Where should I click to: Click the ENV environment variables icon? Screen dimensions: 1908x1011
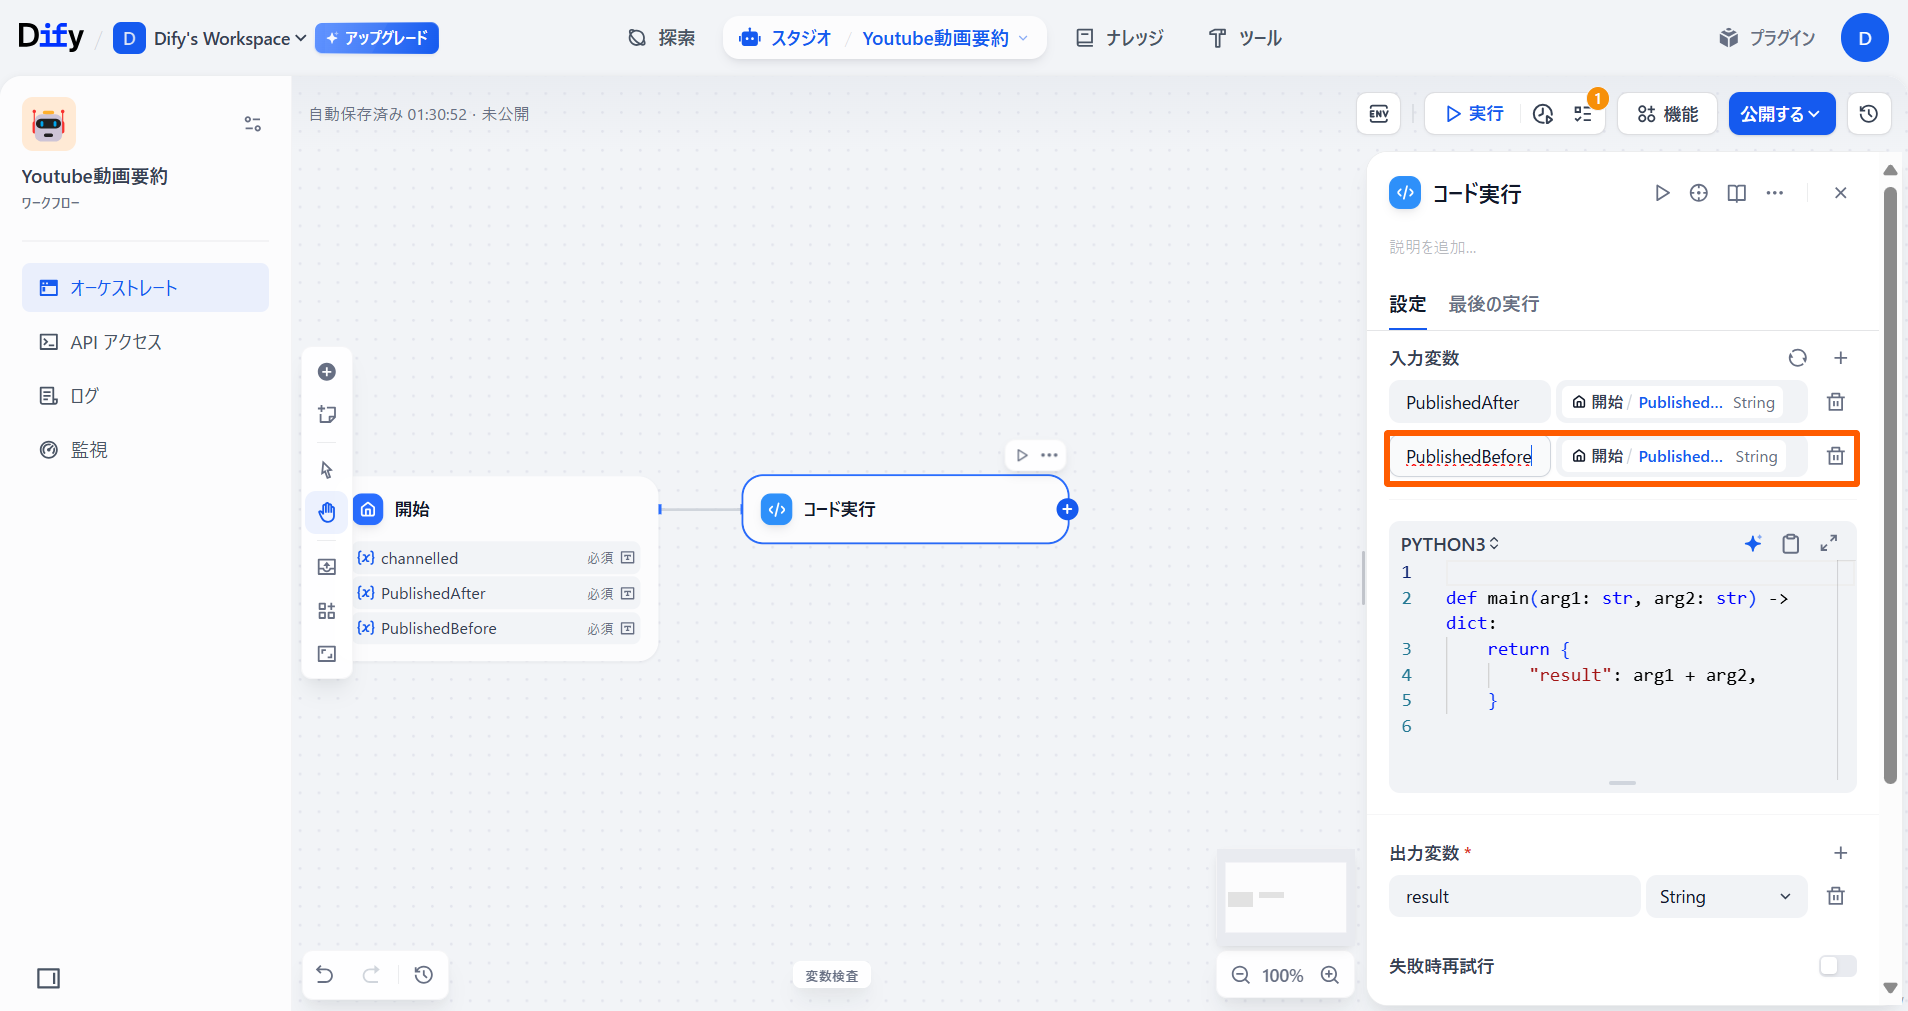[1378, 114]
